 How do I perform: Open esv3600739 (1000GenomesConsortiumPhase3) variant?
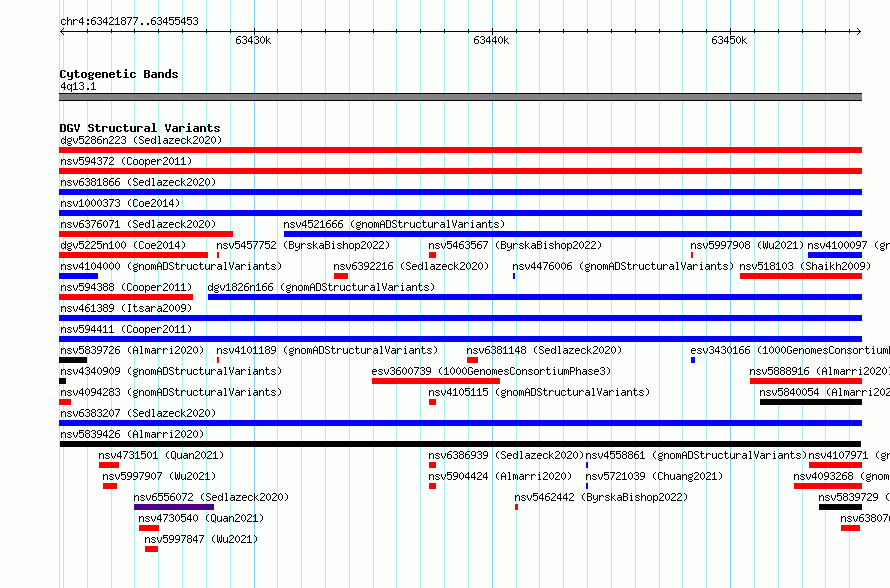(491, 371)
